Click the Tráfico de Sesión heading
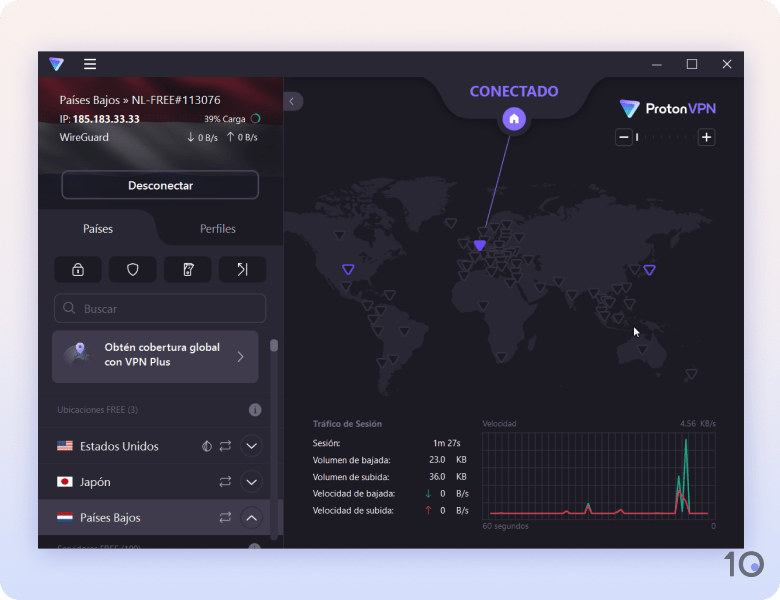Viewport: 780px width, 600px height. click(347, 424)
